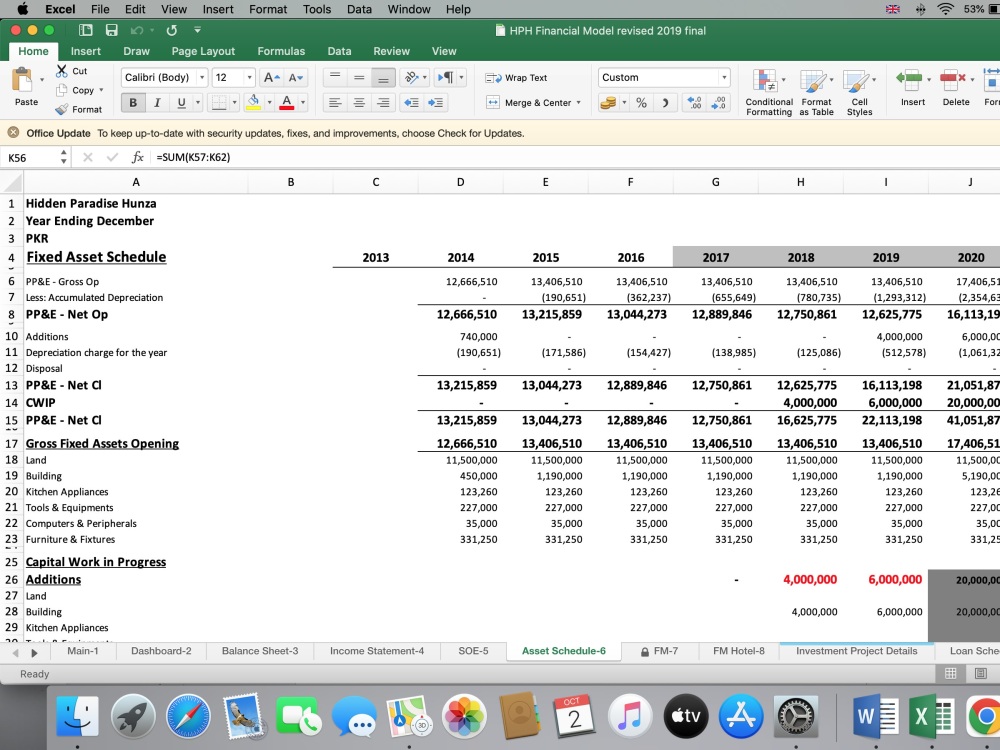Toggle Italic formatting button

[157, 102]
